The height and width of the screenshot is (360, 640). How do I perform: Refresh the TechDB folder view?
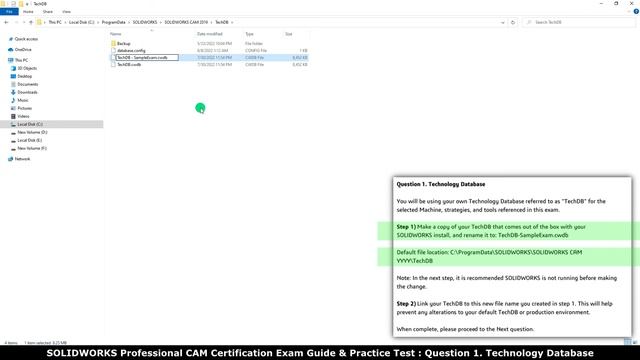513,22
